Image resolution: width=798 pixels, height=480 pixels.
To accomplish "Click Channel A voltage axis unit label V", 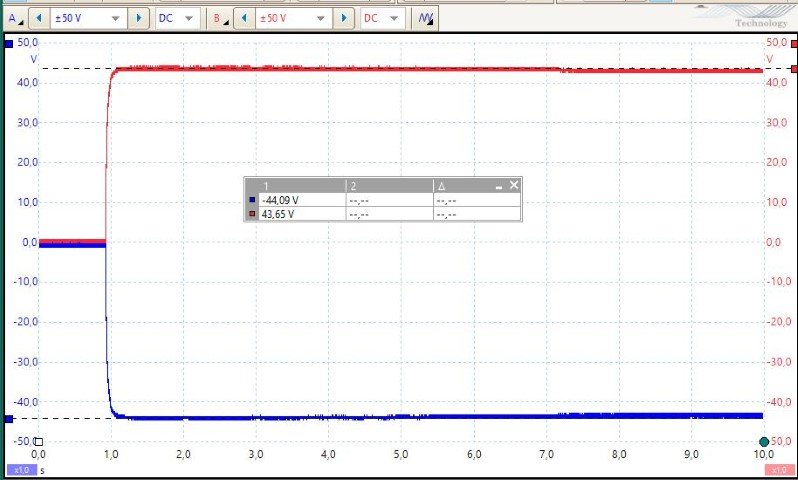I will tap(34, 59).
